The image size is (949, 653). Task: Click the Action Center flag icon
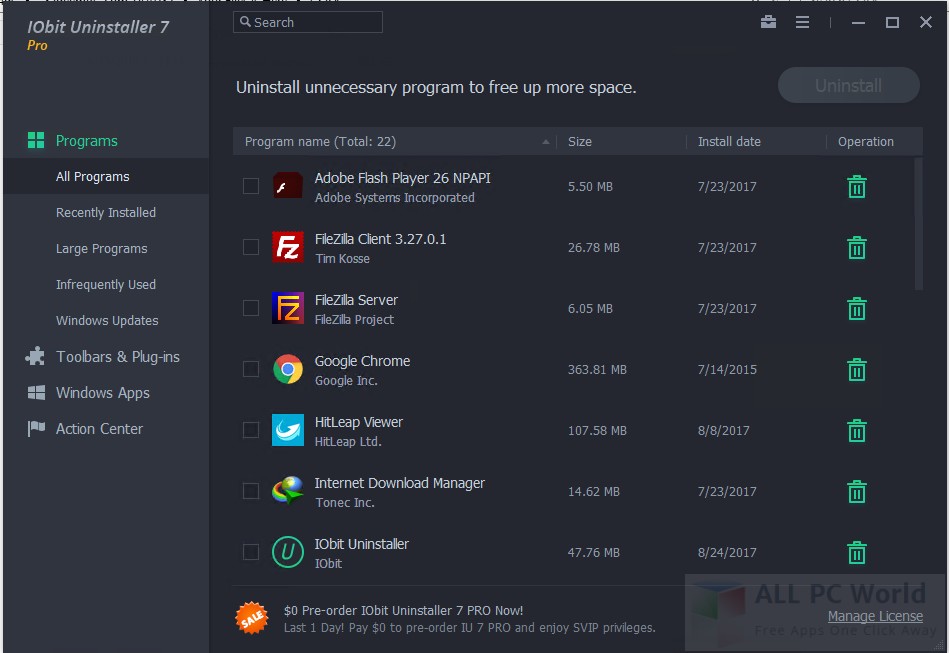coord(36,428)
